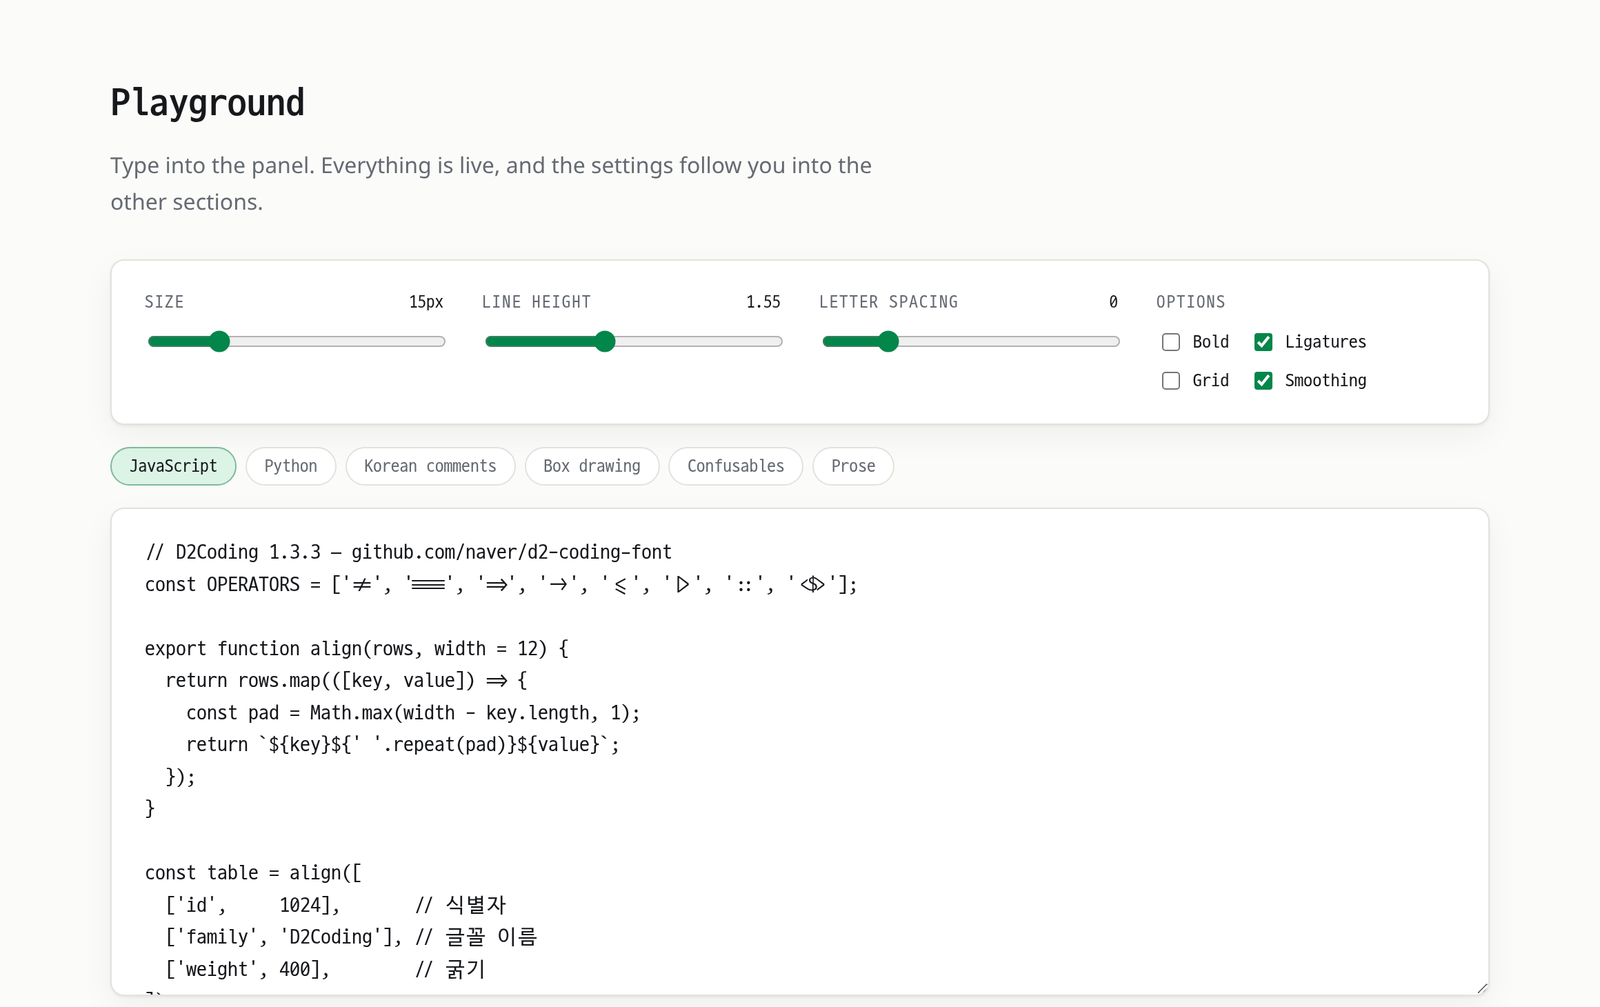The height and width of the screenshot is (1007, 1600).
Task: Disable the Smoothing checkbox
Action: (x=1264, y=381)
